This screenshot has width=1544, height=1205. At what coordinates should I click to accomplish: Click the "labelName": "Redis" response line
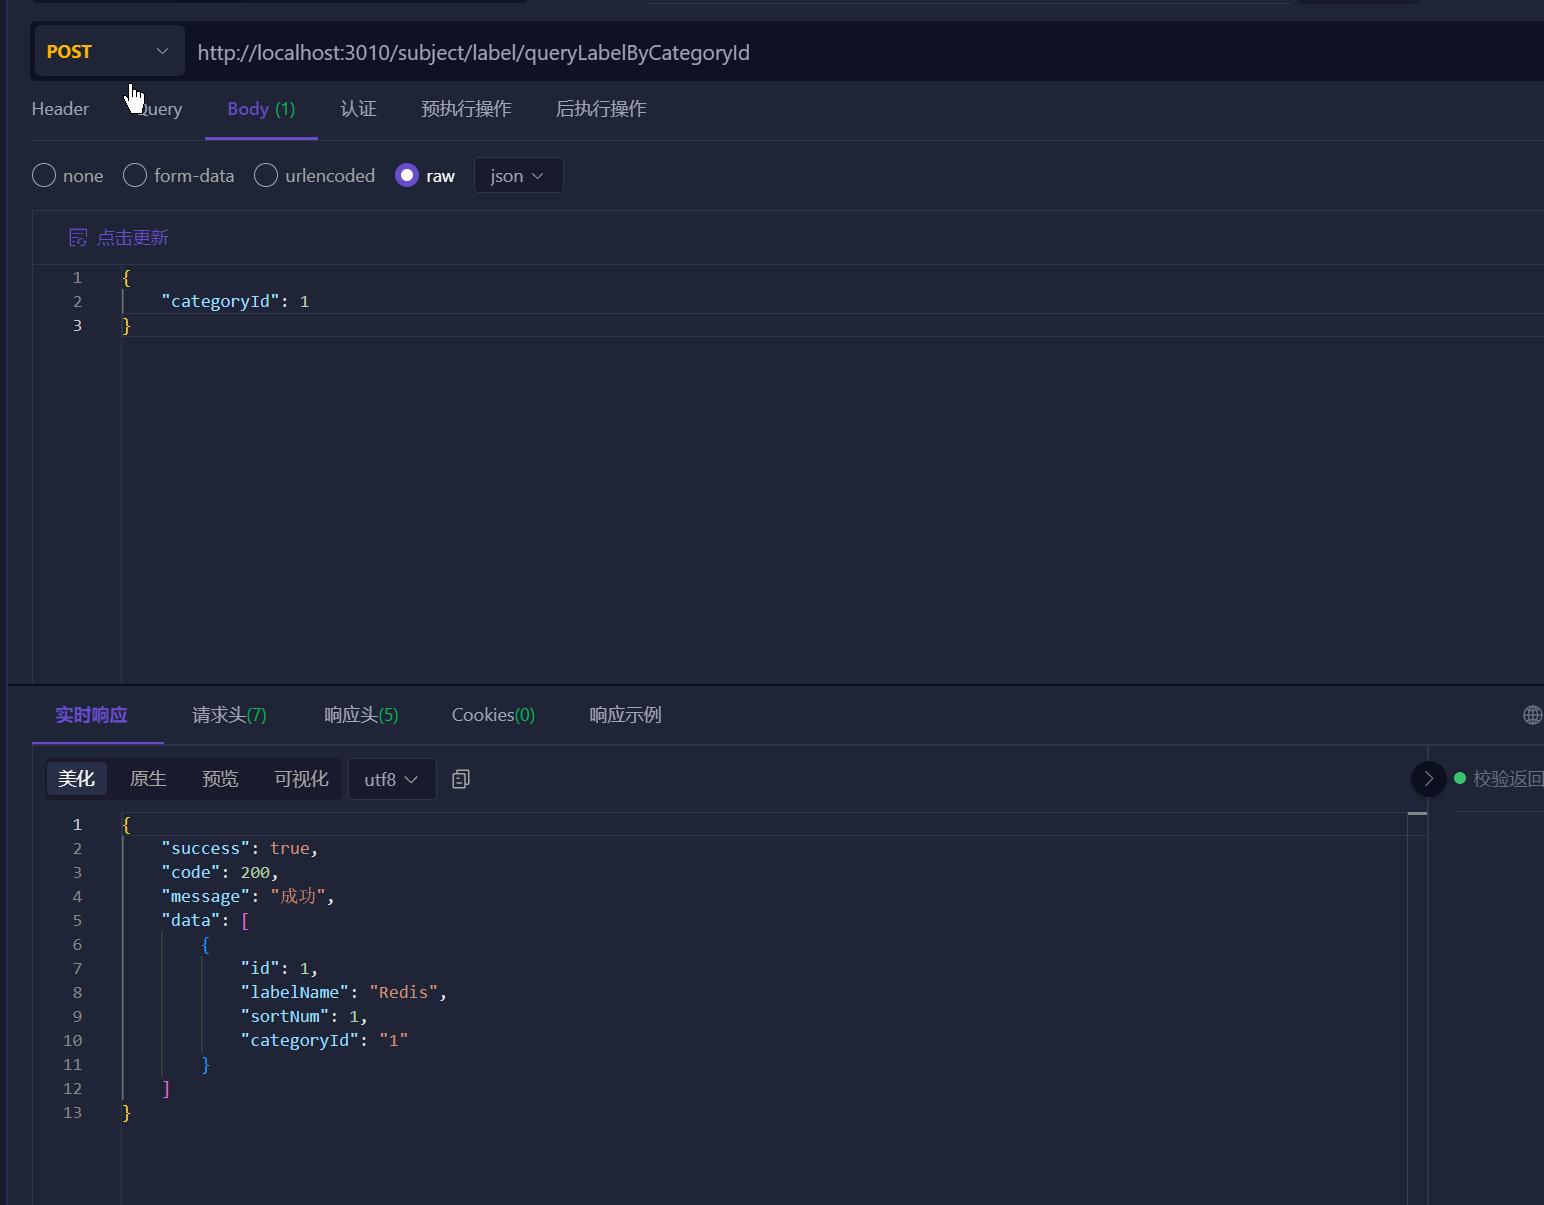[344, 992]
